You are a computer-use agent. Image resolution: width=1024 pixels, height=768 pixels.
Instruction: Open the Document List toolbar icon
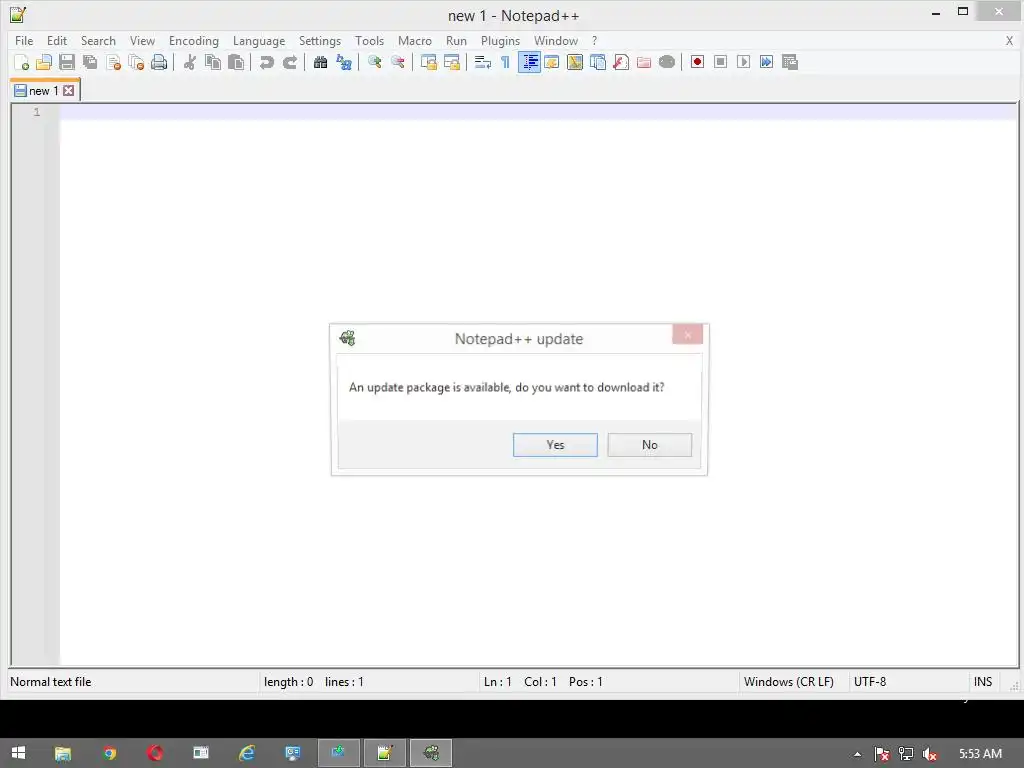(x=598, y=62)
